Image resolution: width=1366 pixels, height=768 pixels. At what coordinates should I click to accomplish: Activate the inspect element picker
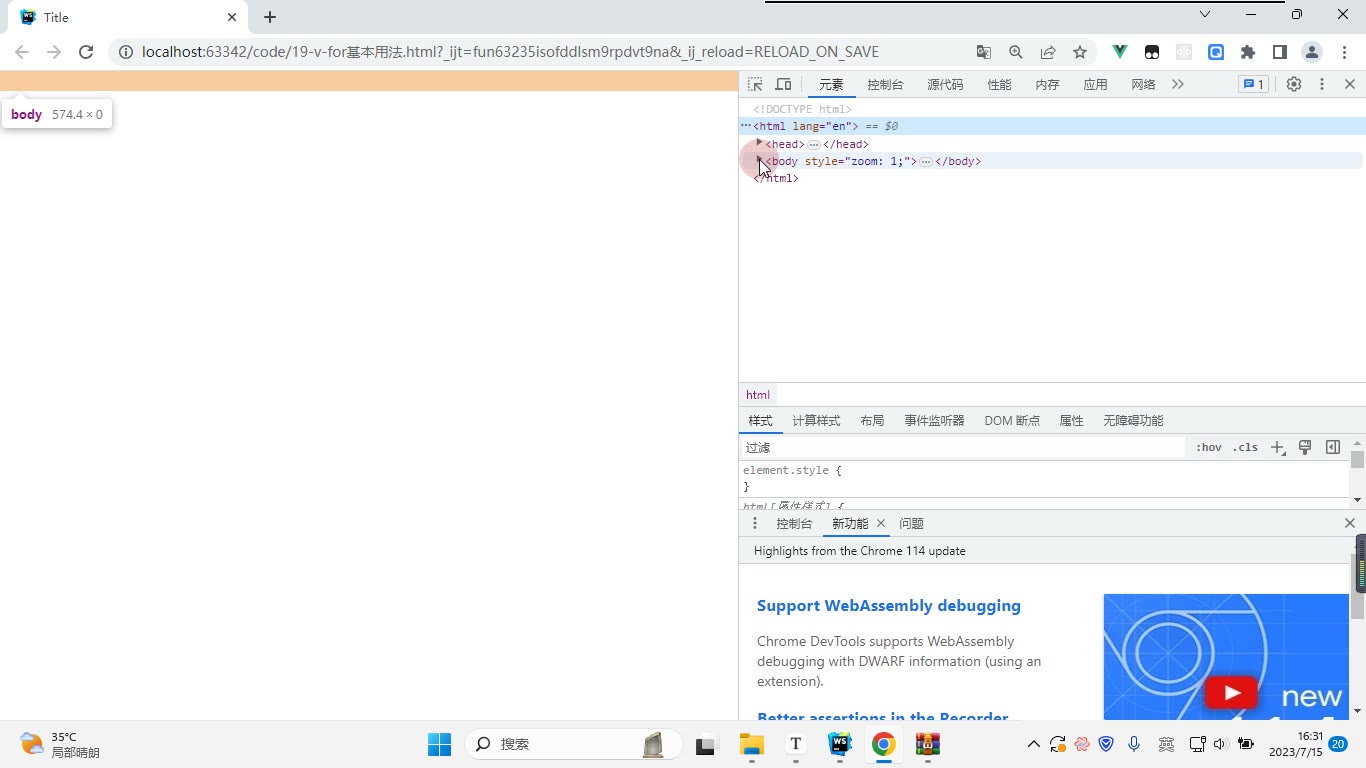point(755,85)
